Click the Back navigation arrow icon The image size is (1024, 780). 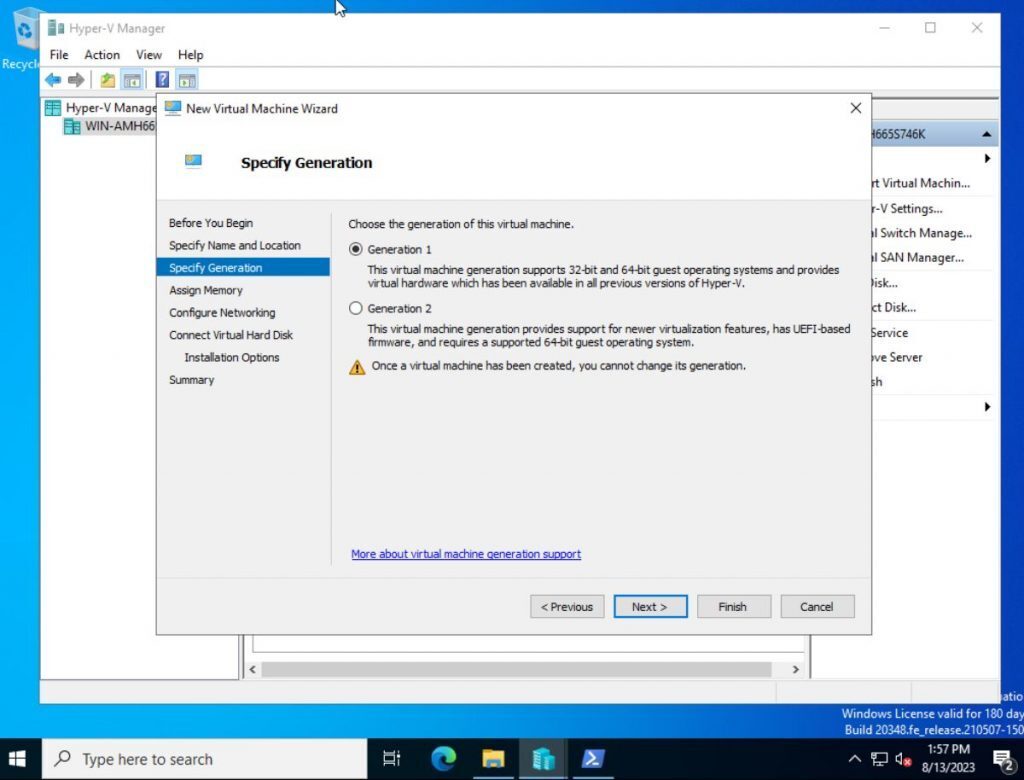tap(53, 80)
